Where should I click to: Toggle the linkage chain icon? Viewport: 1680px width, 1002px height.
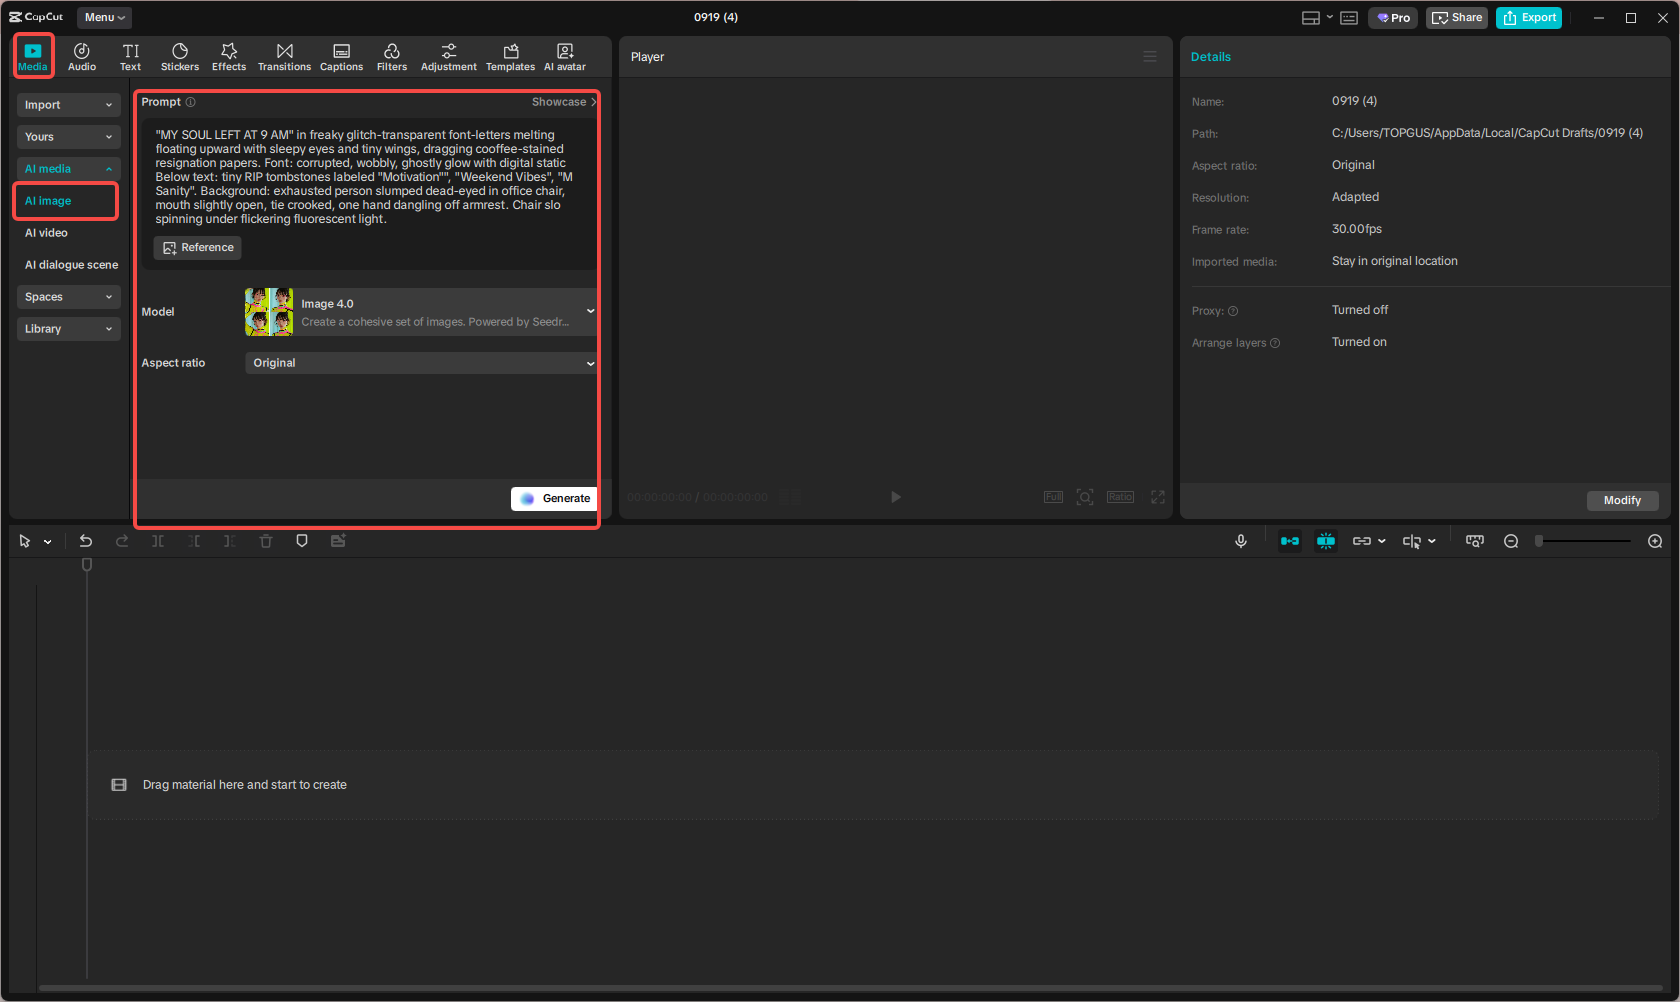coord(1362,541)
